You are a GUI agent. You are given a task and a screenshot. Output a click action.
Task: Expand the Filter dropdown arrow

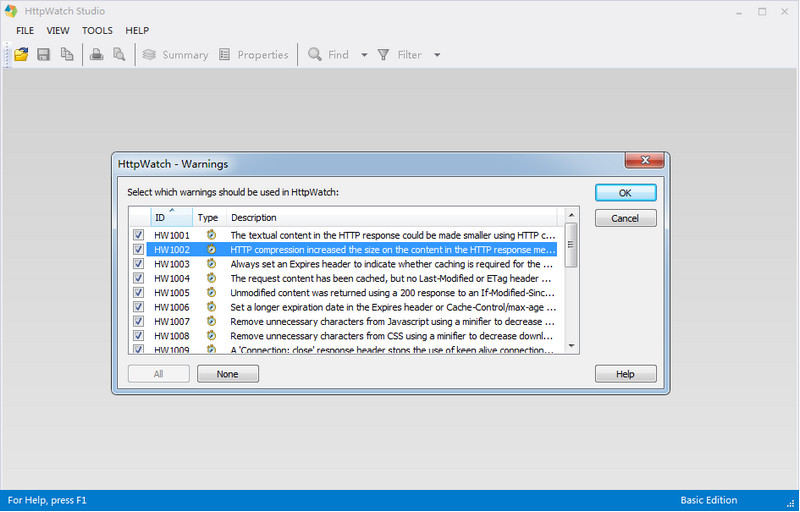coord(437,55)
